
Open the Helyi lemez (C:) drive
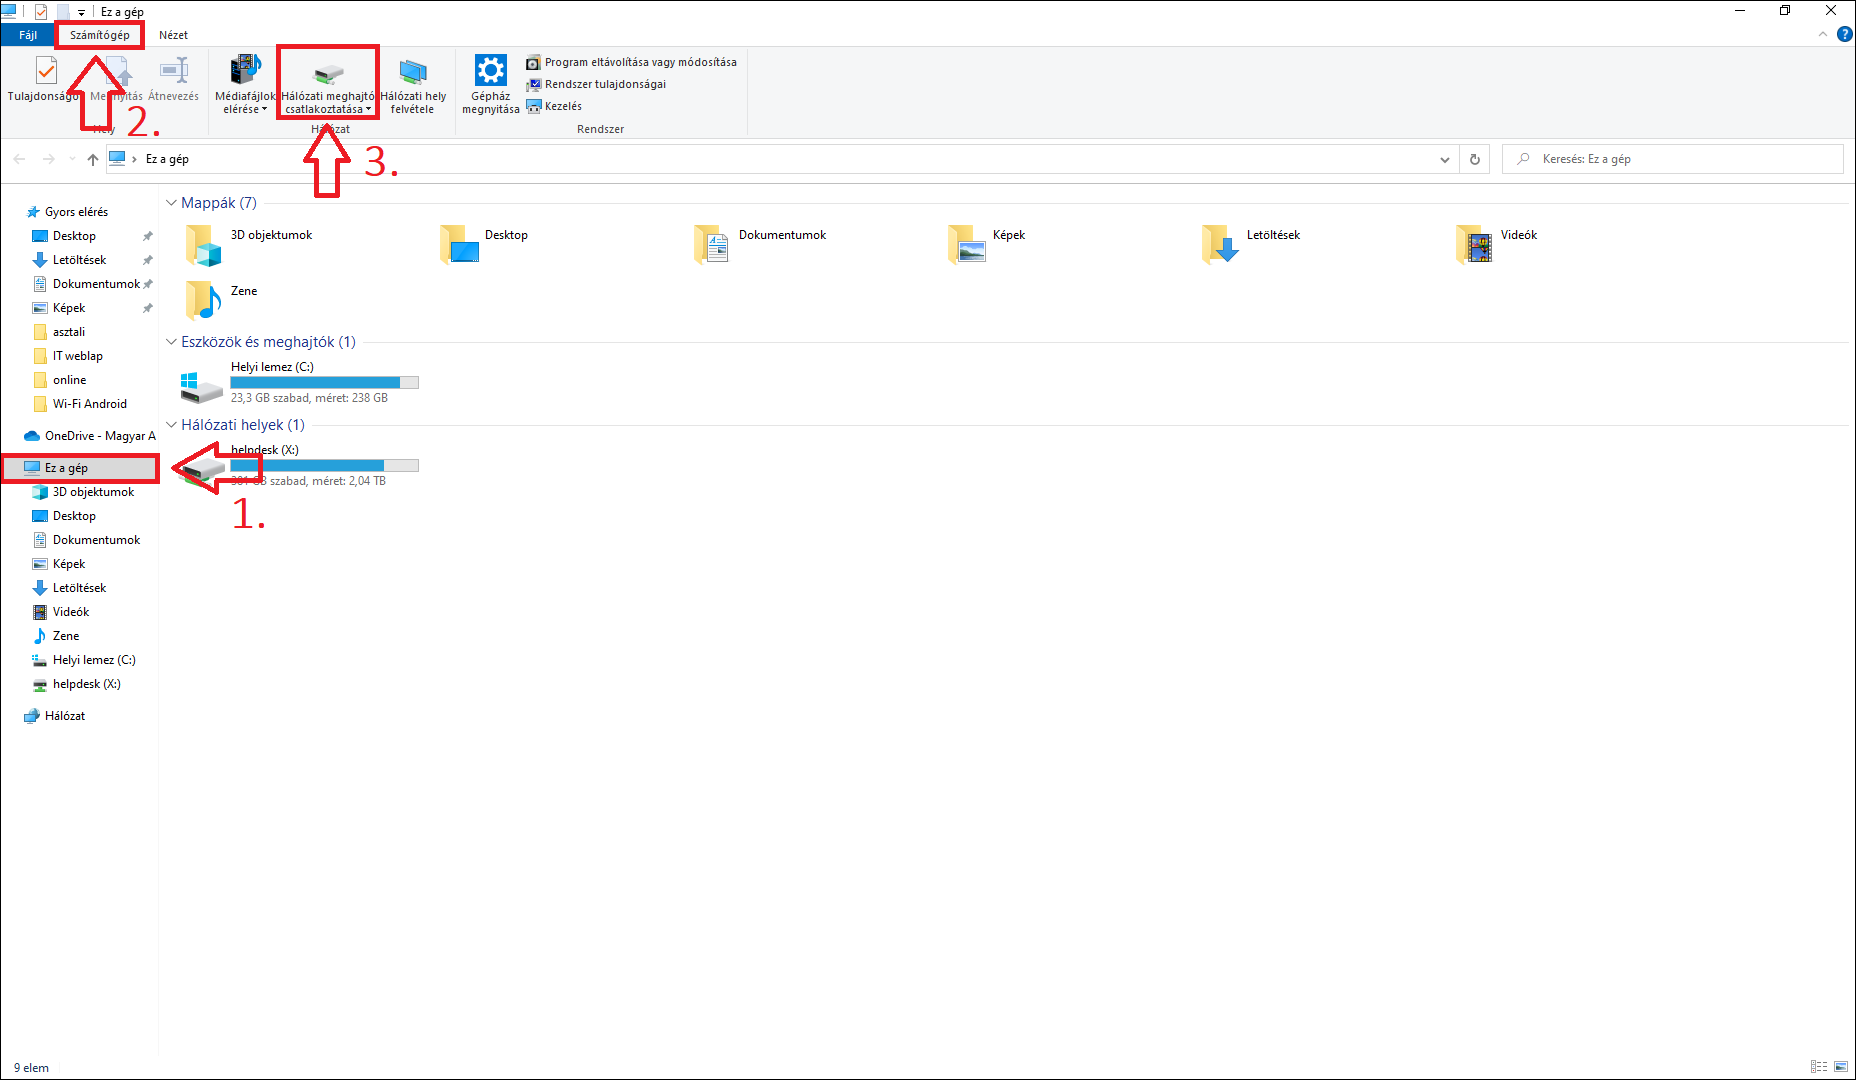tap(202, 384)
